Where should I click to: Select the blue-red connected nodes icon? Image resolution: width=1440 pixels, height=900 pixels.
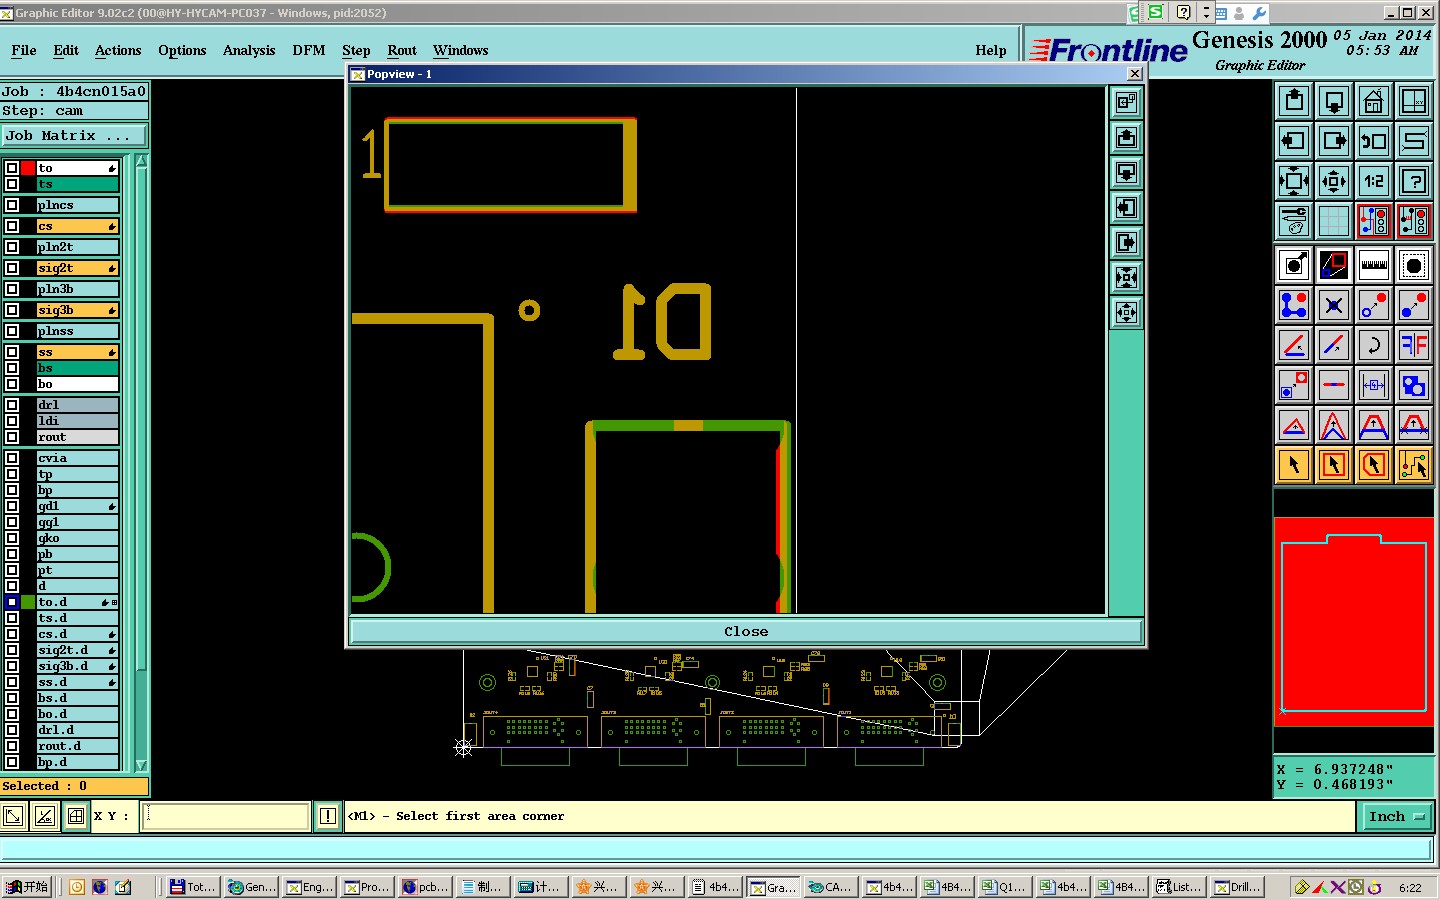pyautogui.click(x=1294, y=305)
